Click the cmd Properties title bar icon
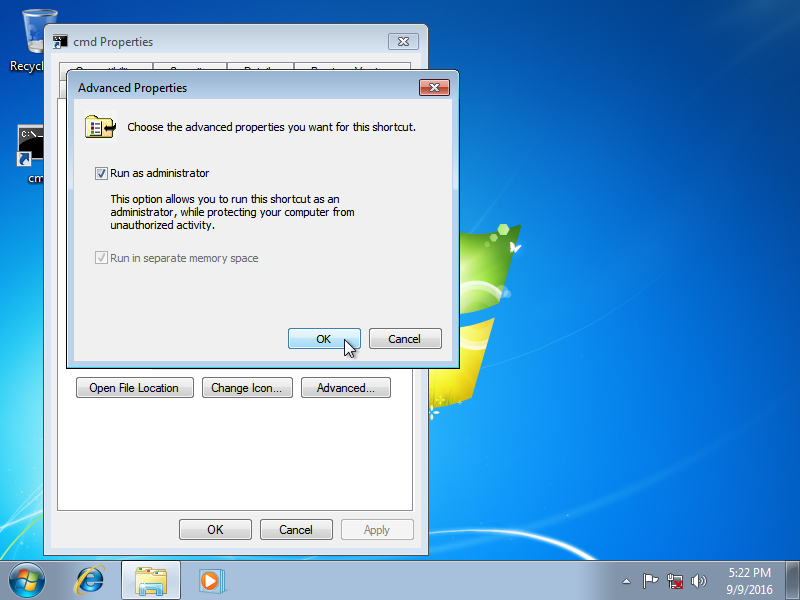The image size is (800, 600). pos(60,42)
